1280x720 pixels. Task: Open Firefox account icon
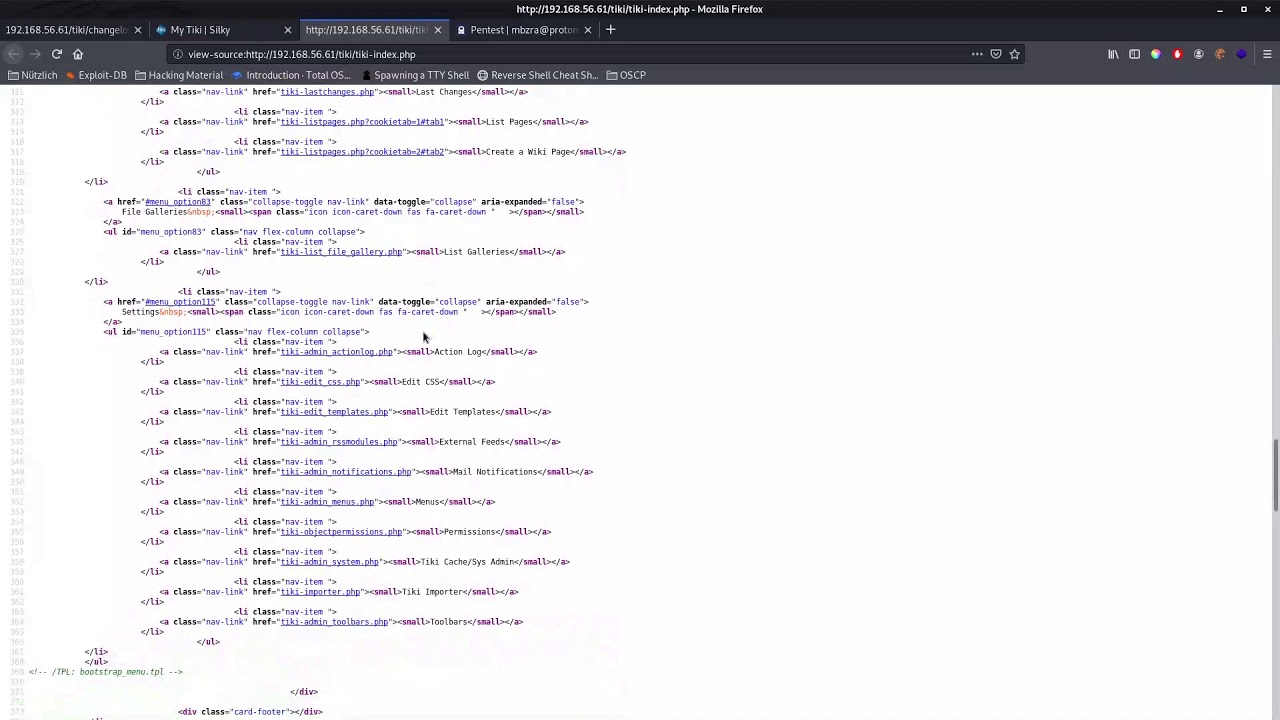(x=1198, y=54)
